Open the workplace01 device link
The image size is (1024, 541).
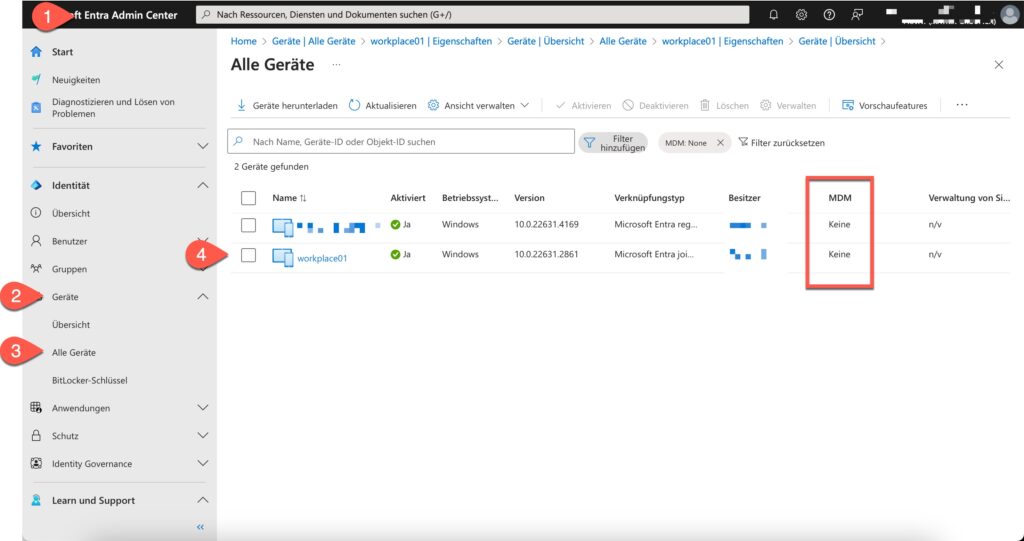coord(322,258)
